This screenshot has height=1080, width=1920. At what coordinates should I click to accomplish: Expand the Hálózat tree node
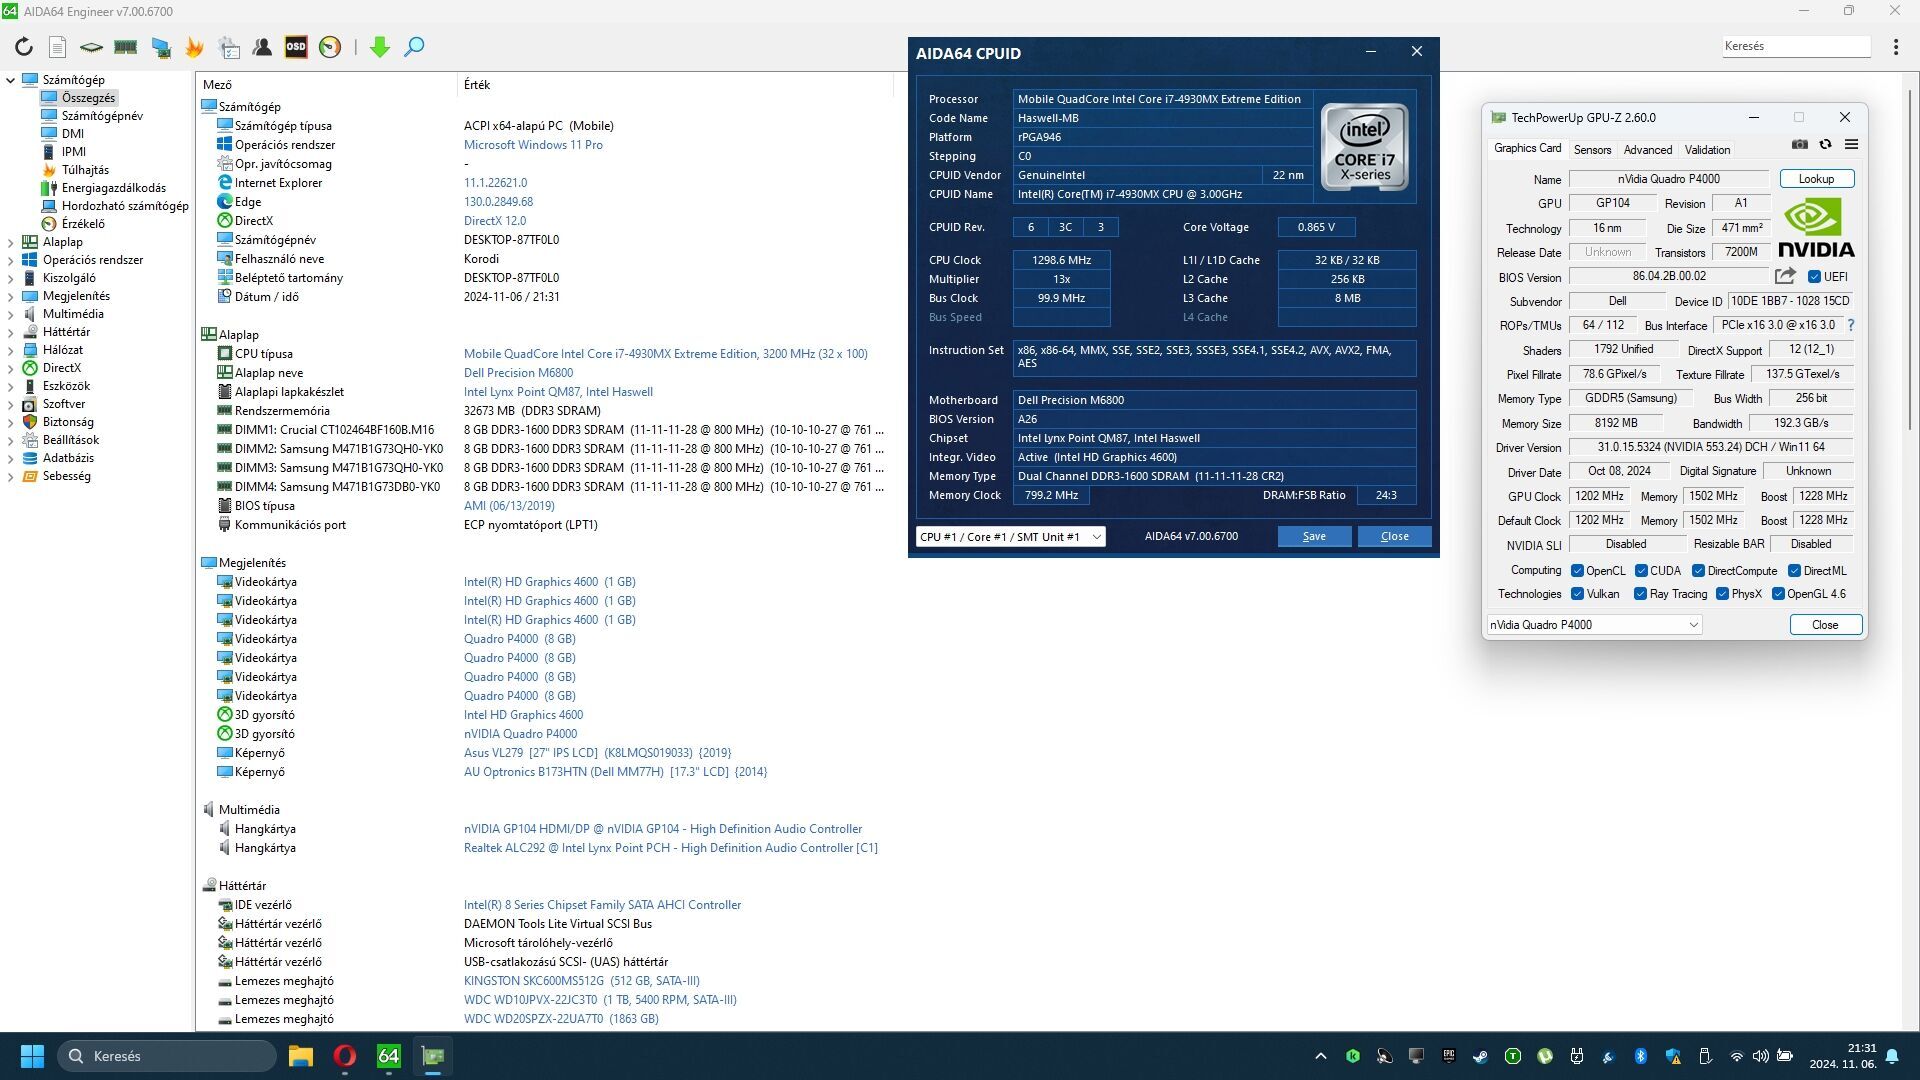[x=10, y=350]
